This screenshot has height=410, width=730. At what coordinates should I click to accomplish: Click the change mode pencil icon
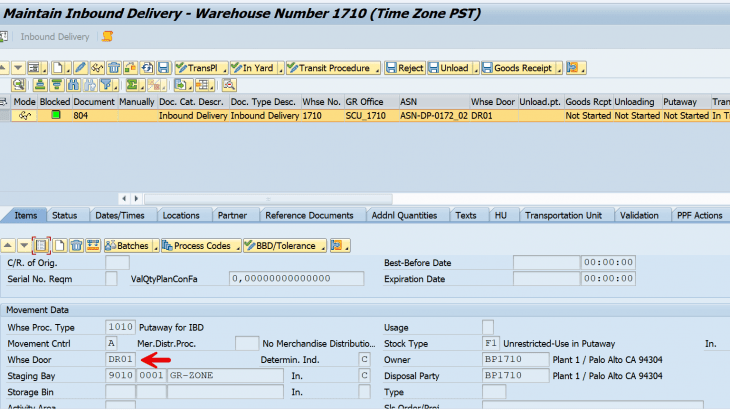pyautogui.click(x=80, y=68)
